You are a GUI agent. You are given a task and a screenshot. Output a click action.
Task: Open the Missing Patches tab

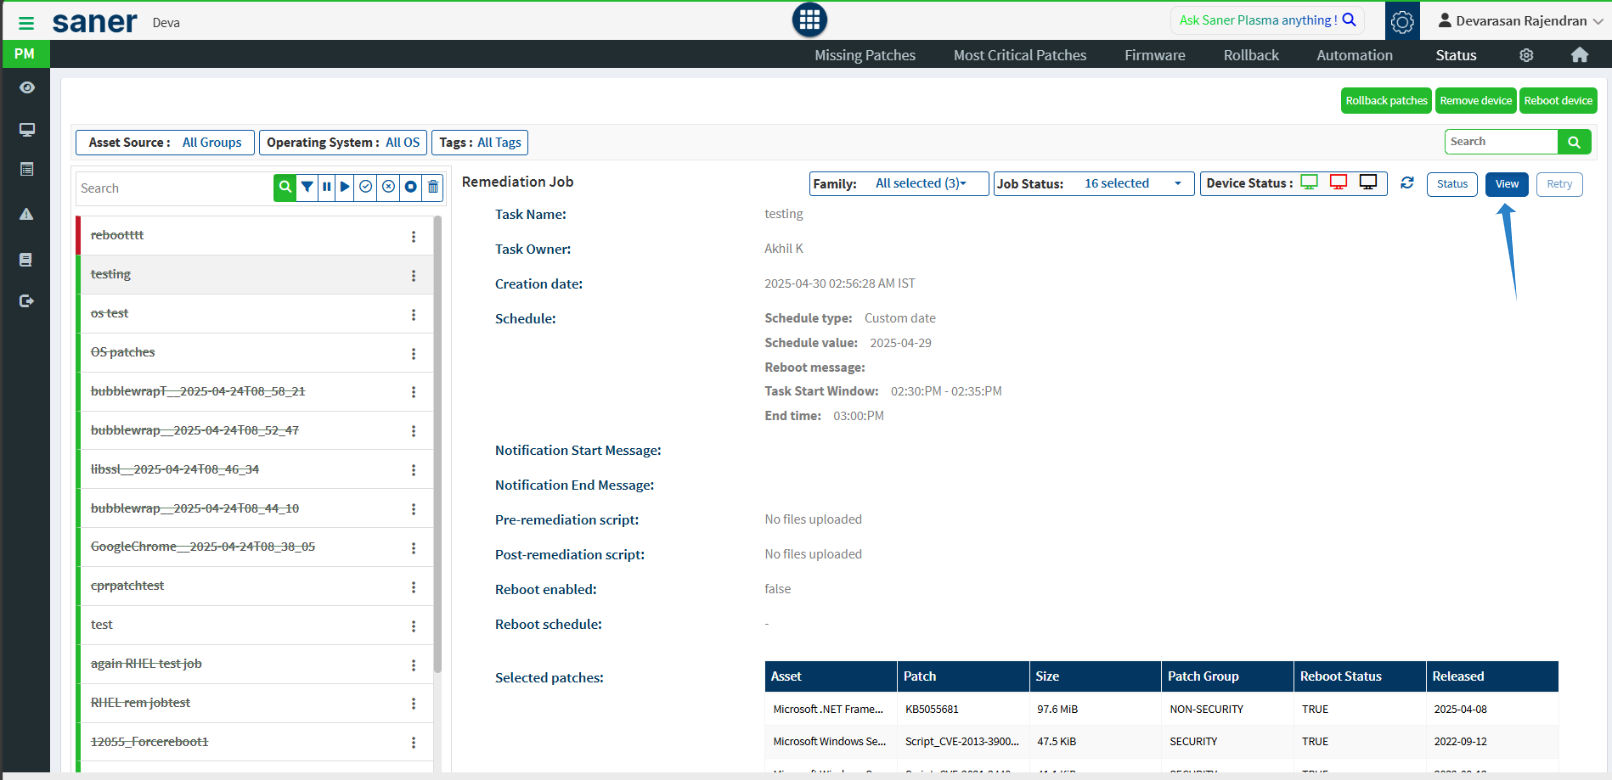(865, 55)
